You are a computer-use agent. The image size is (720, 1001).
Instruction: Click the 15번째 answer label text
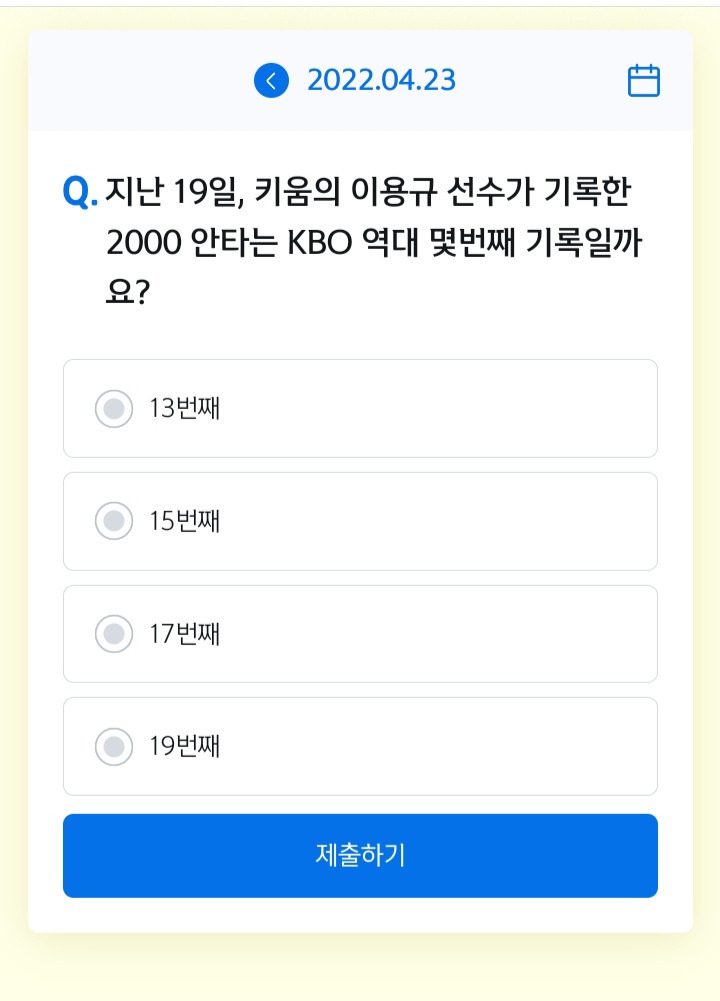click(x=184, y=521)
